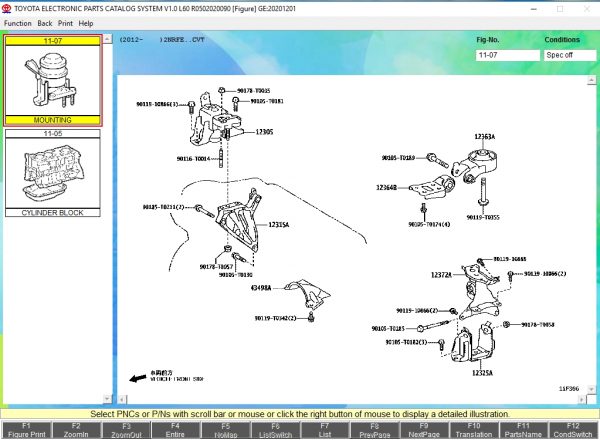Click down arrow of the diagram vertical scrollbar
The image size is (600, 440).
click(591, 389)
